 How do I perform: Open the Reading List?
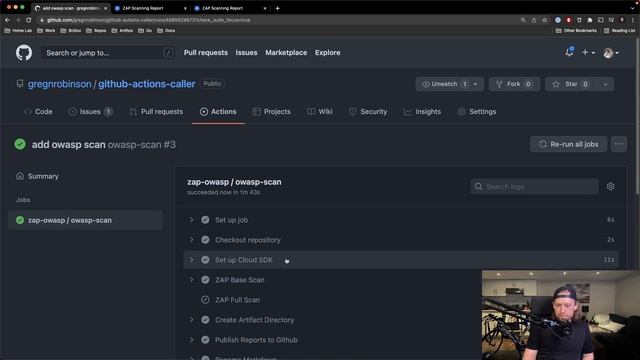point(620,31)
